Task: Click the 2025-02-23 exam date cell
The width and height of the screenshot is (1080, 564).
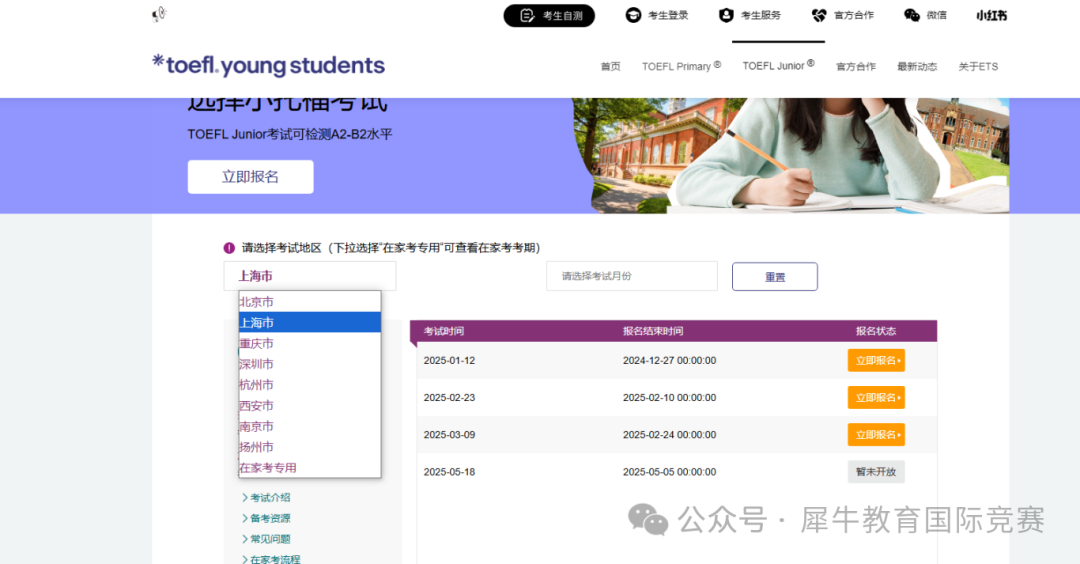Action: pyautogui.click(x=449, y=397)
